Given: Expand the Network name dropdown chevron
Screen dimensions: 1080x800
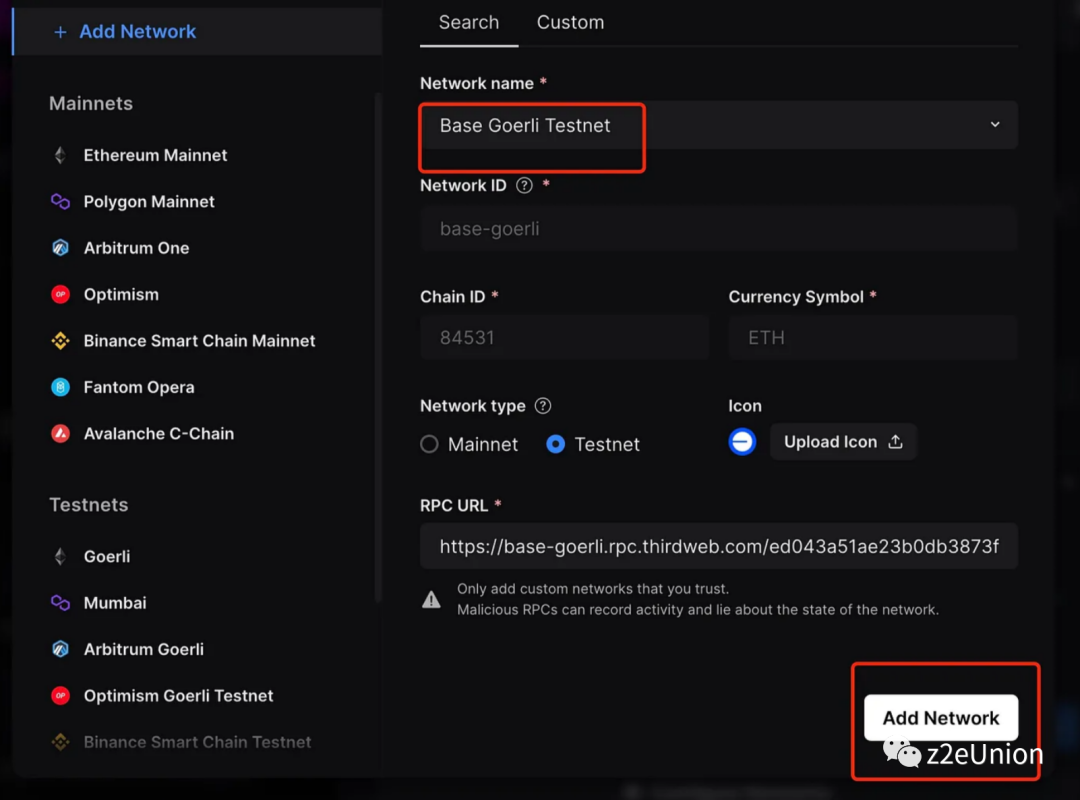Looking at the screenshot, I should click(995, 125).
